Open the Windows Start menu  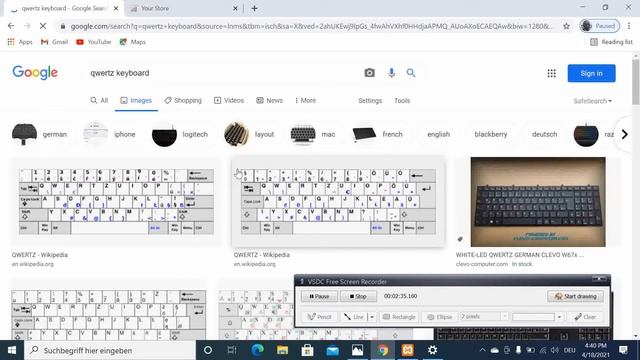[12, 350]
